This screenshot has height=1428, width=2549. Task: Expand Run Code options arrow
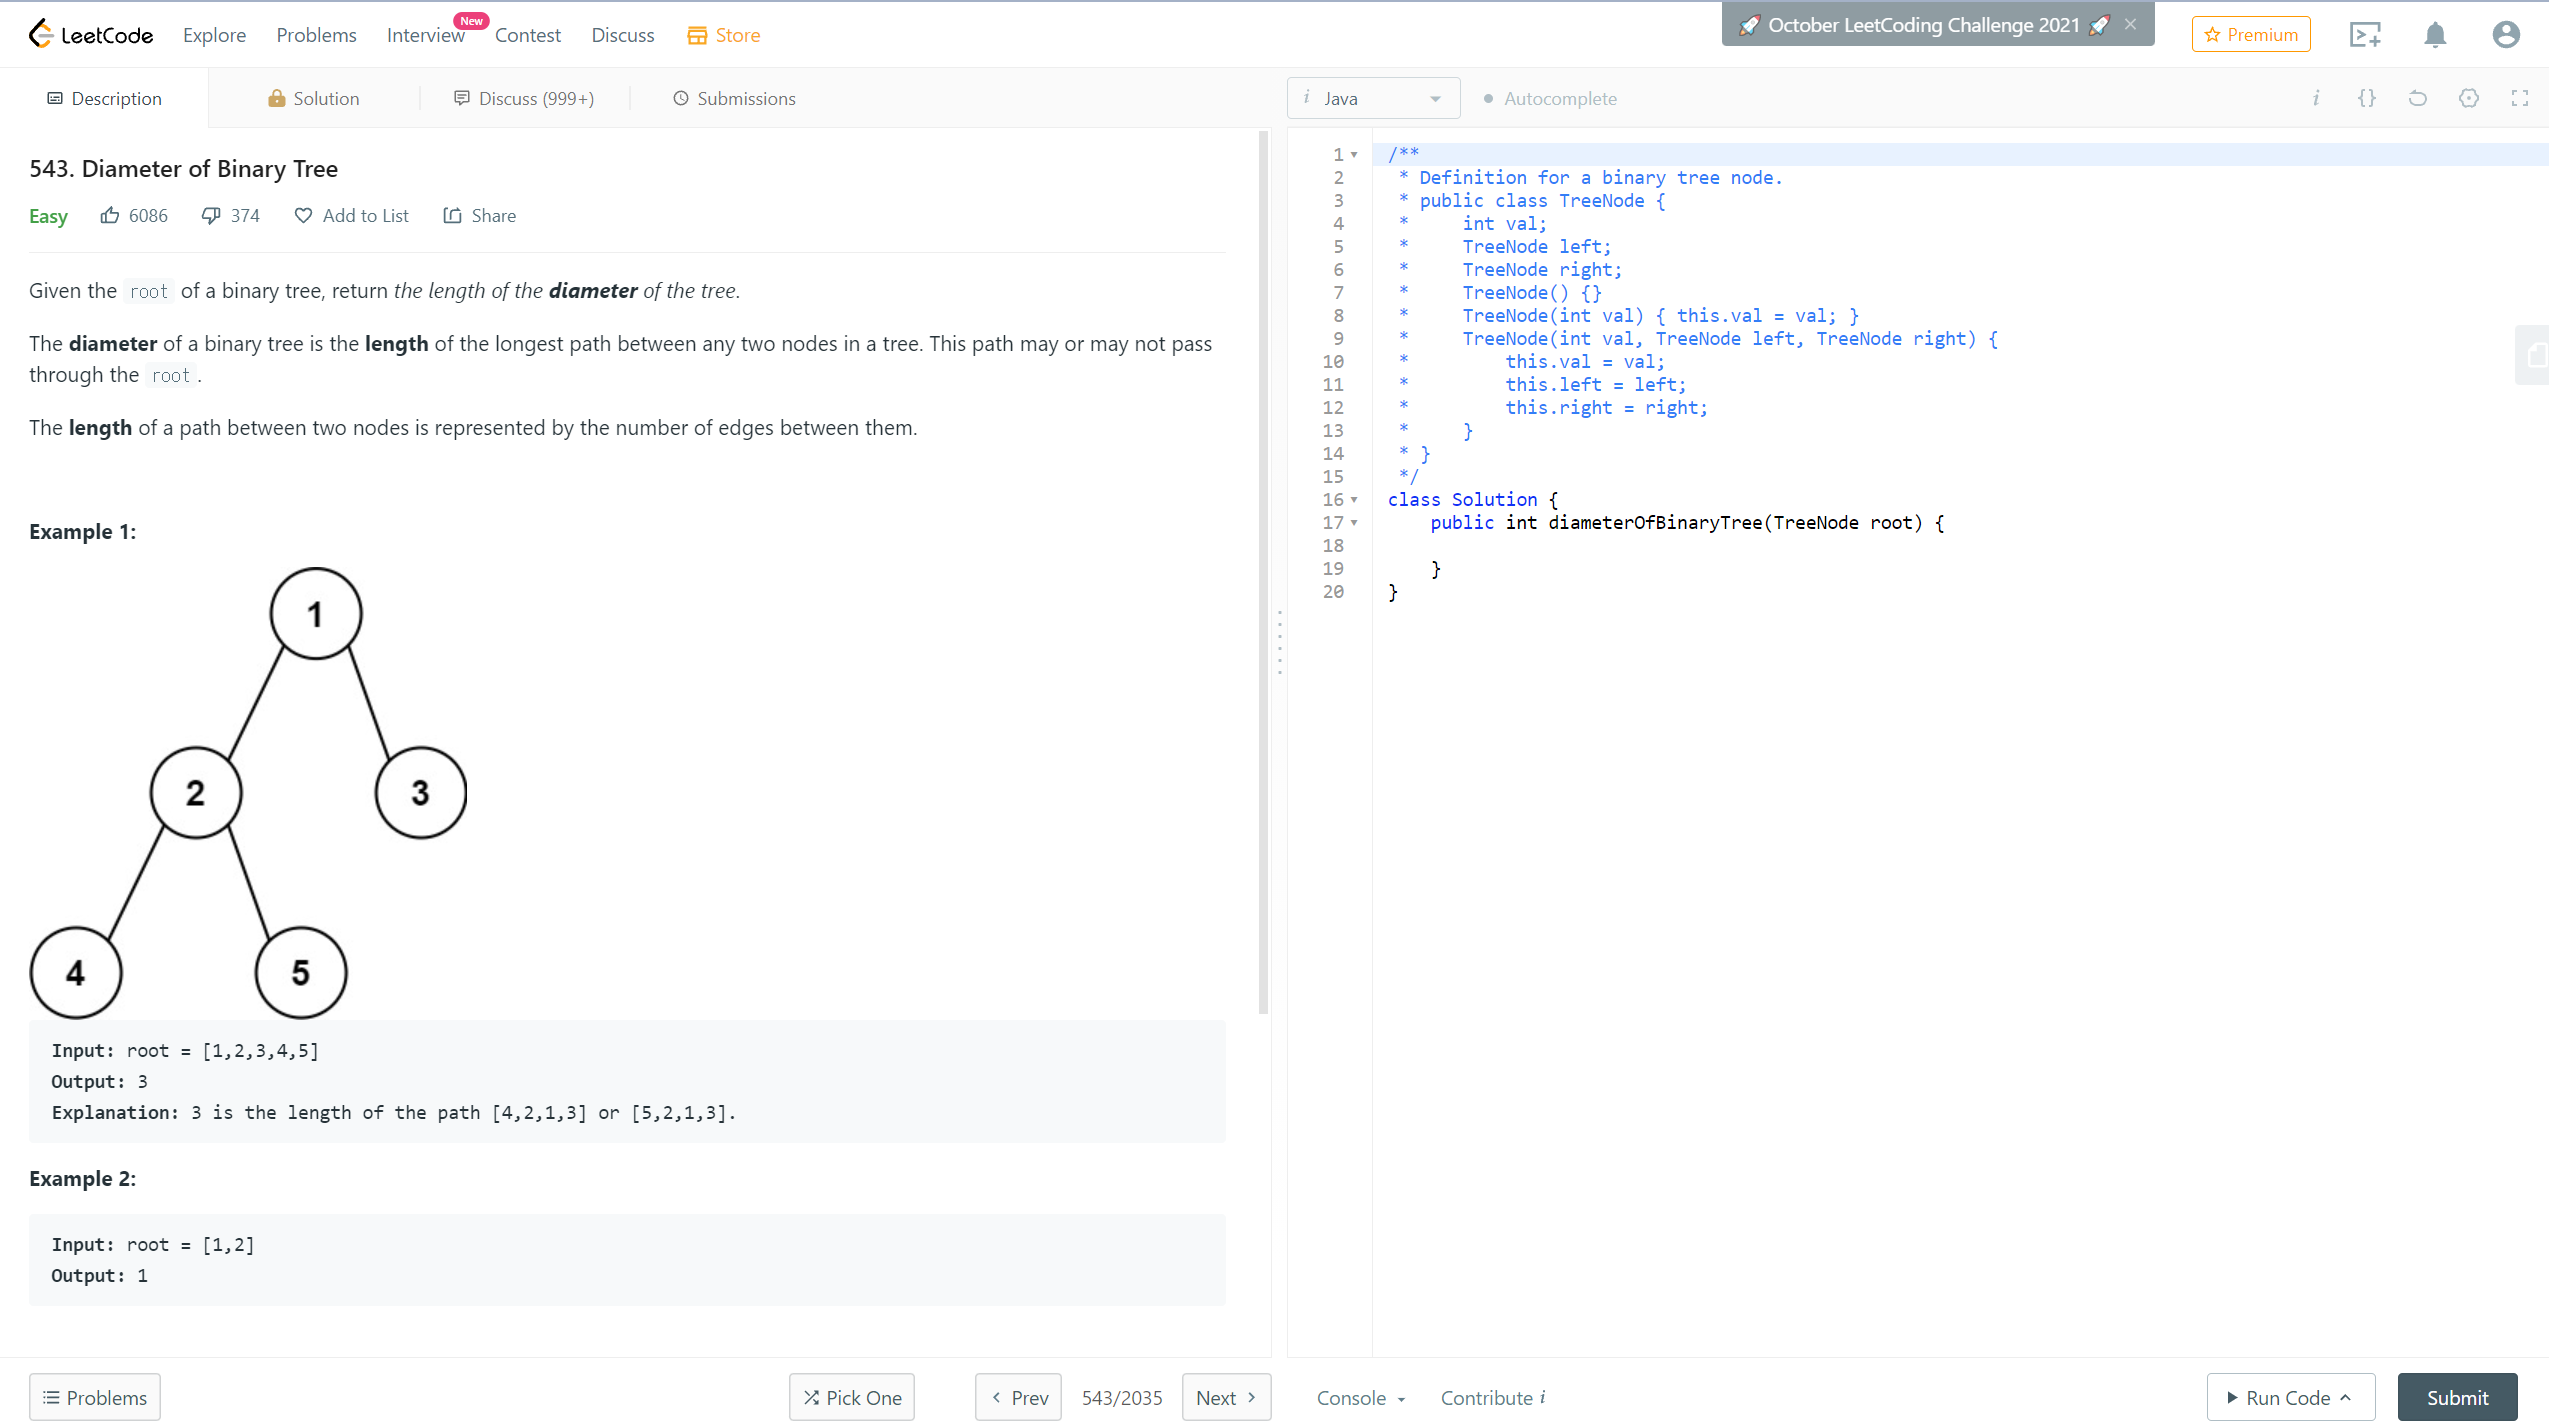(x=2346, y=1397)
